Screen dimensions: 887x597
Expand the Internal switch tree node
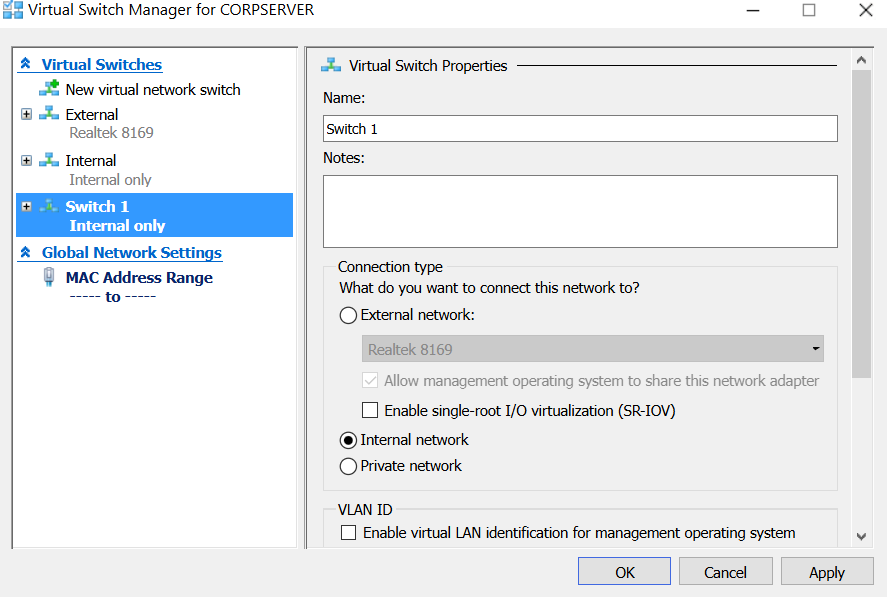click(26, 160)
